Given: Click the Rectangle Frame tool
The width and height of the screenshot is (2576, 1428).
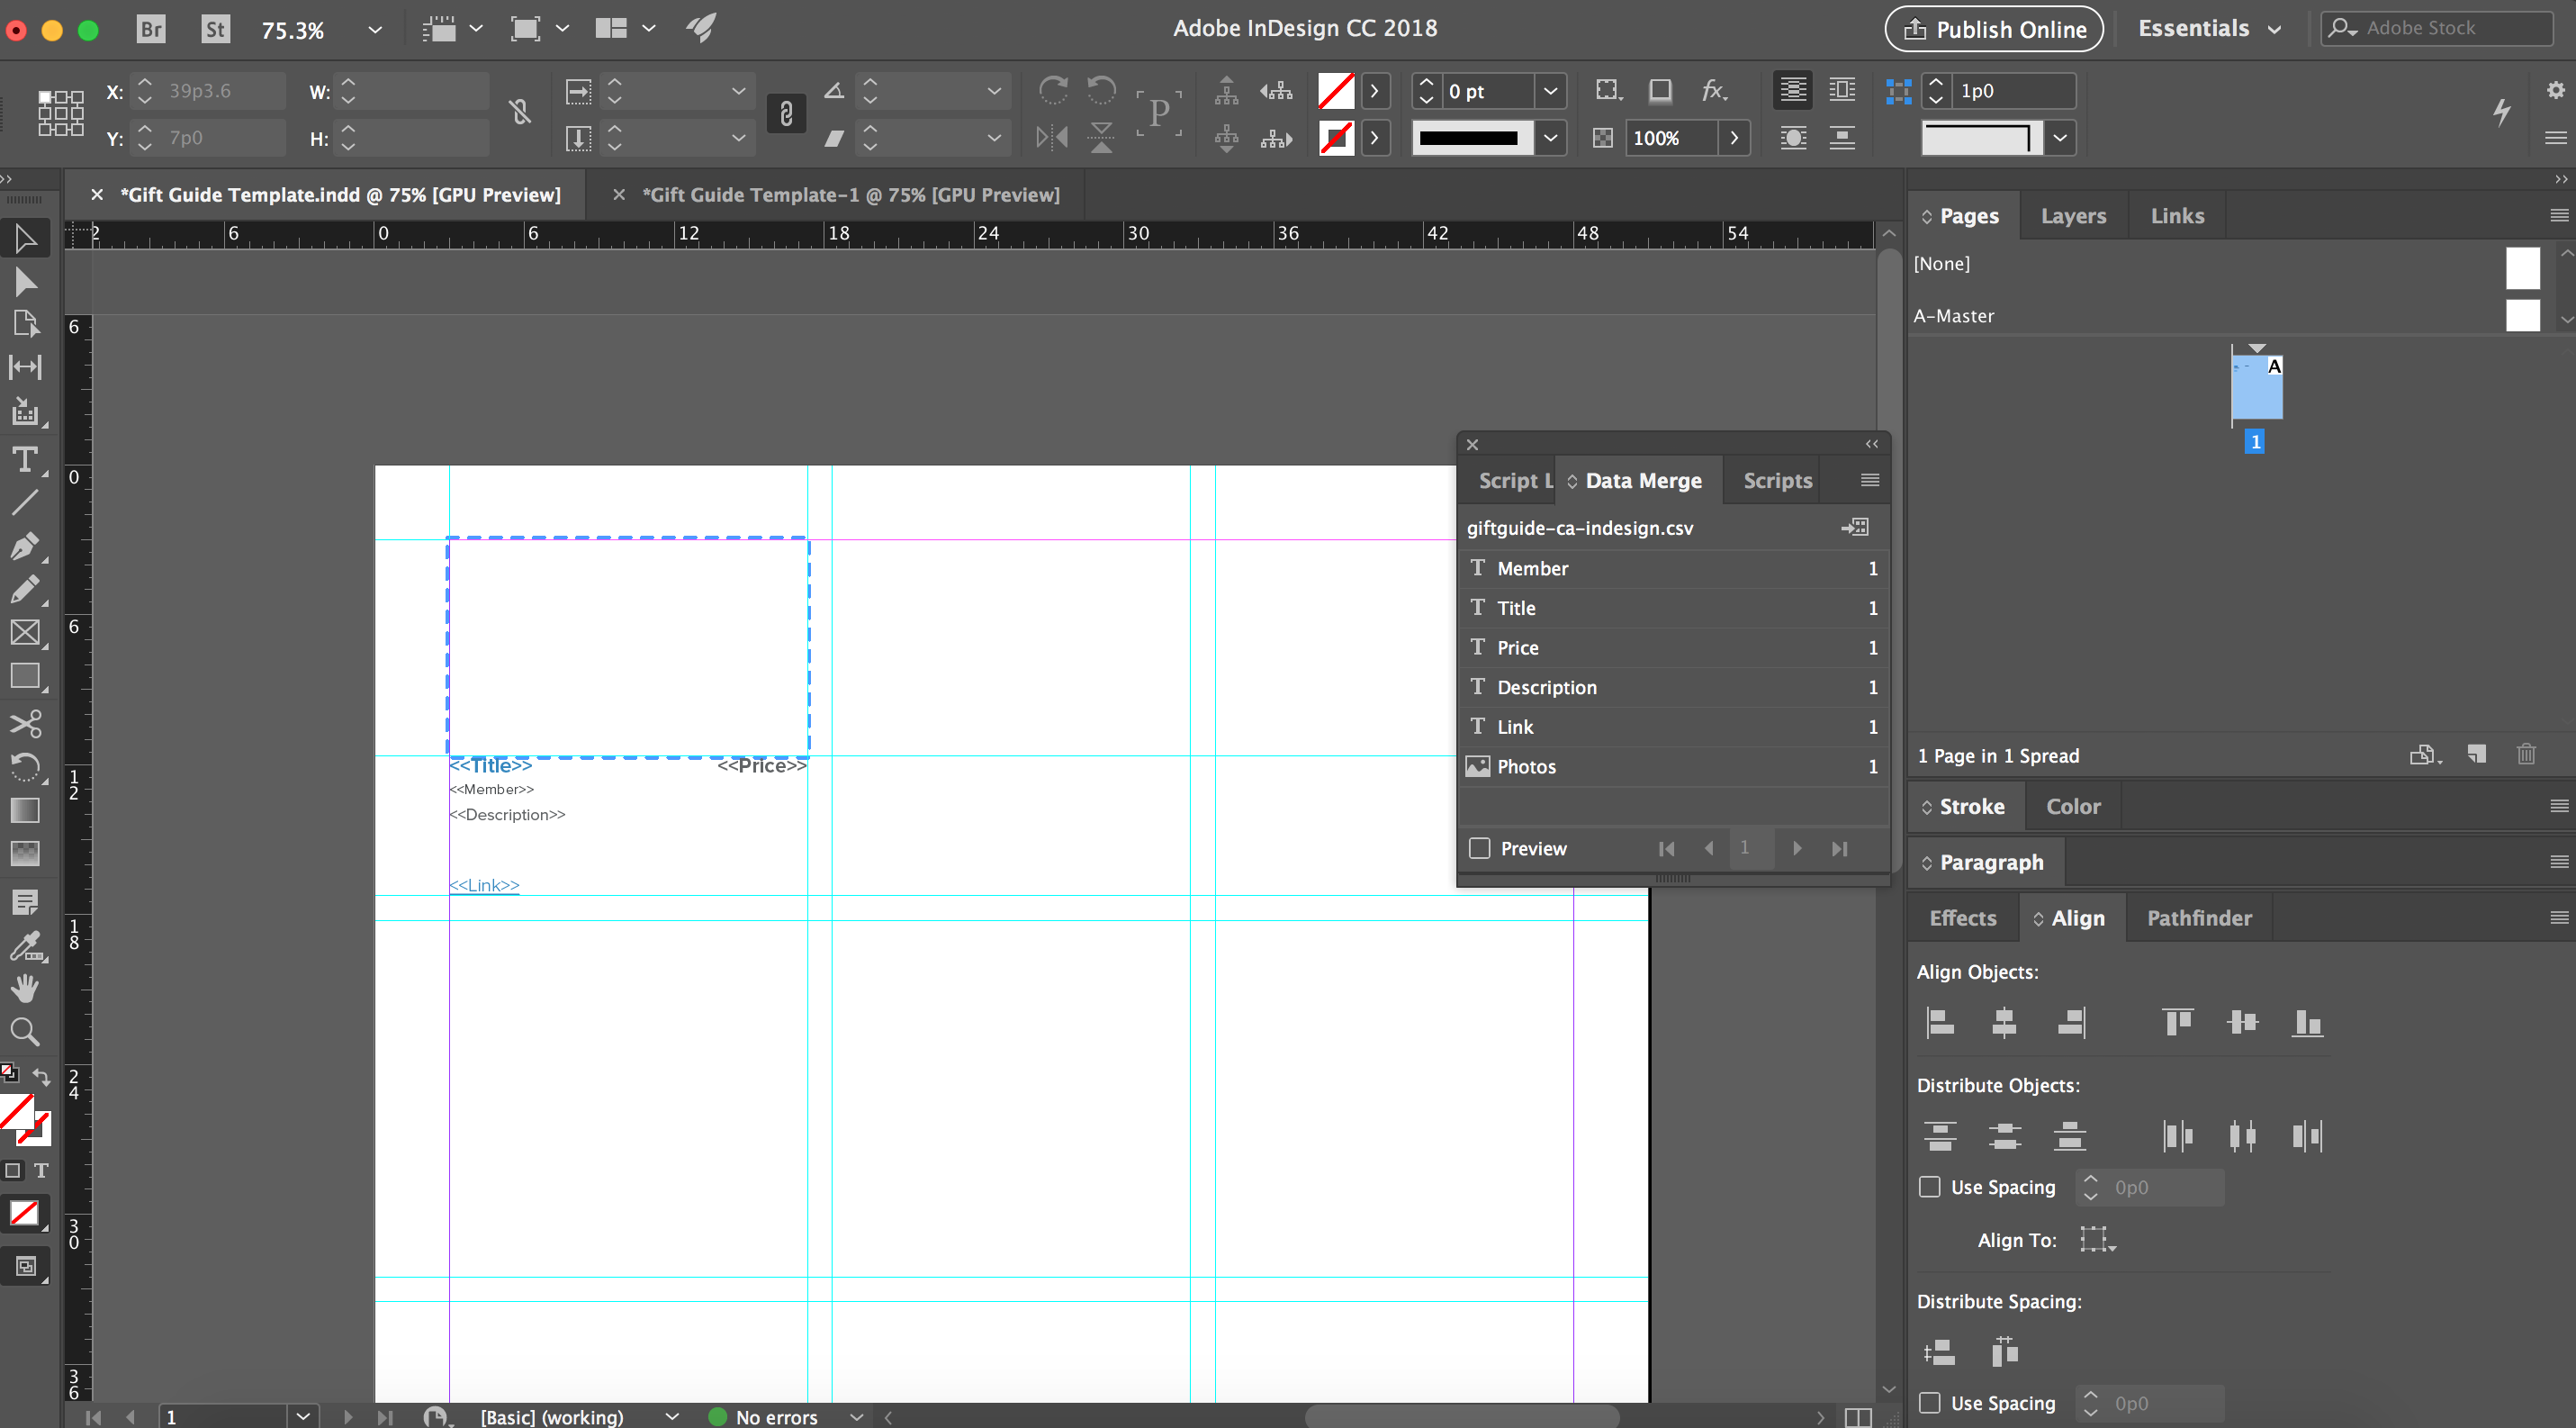Looking at the screenshot, I should (25, 632).
